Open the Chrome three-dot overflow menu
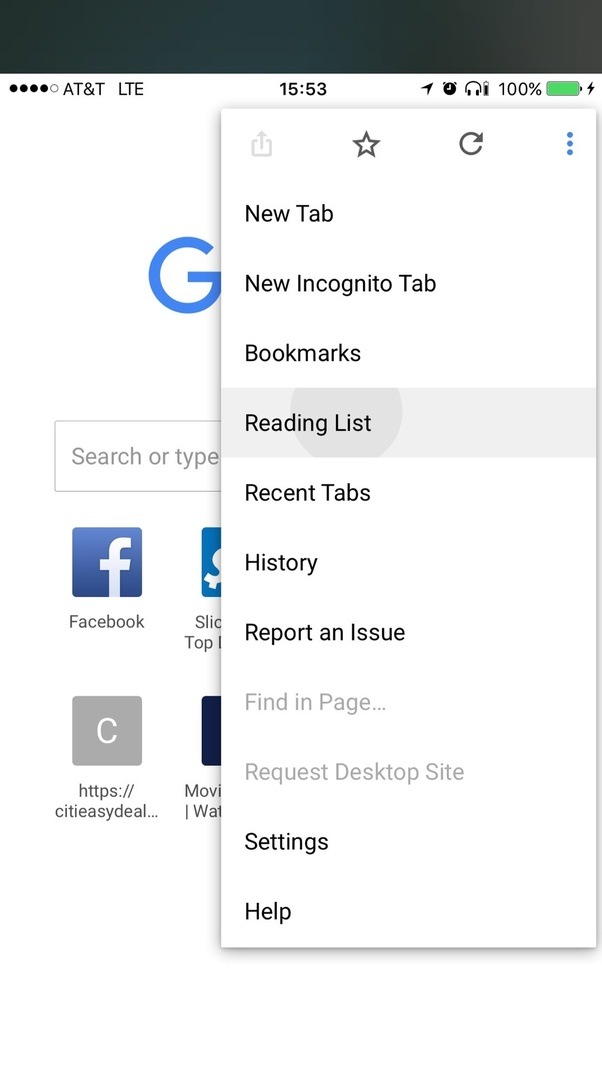 pyautogui.click(x=569, y=143)
